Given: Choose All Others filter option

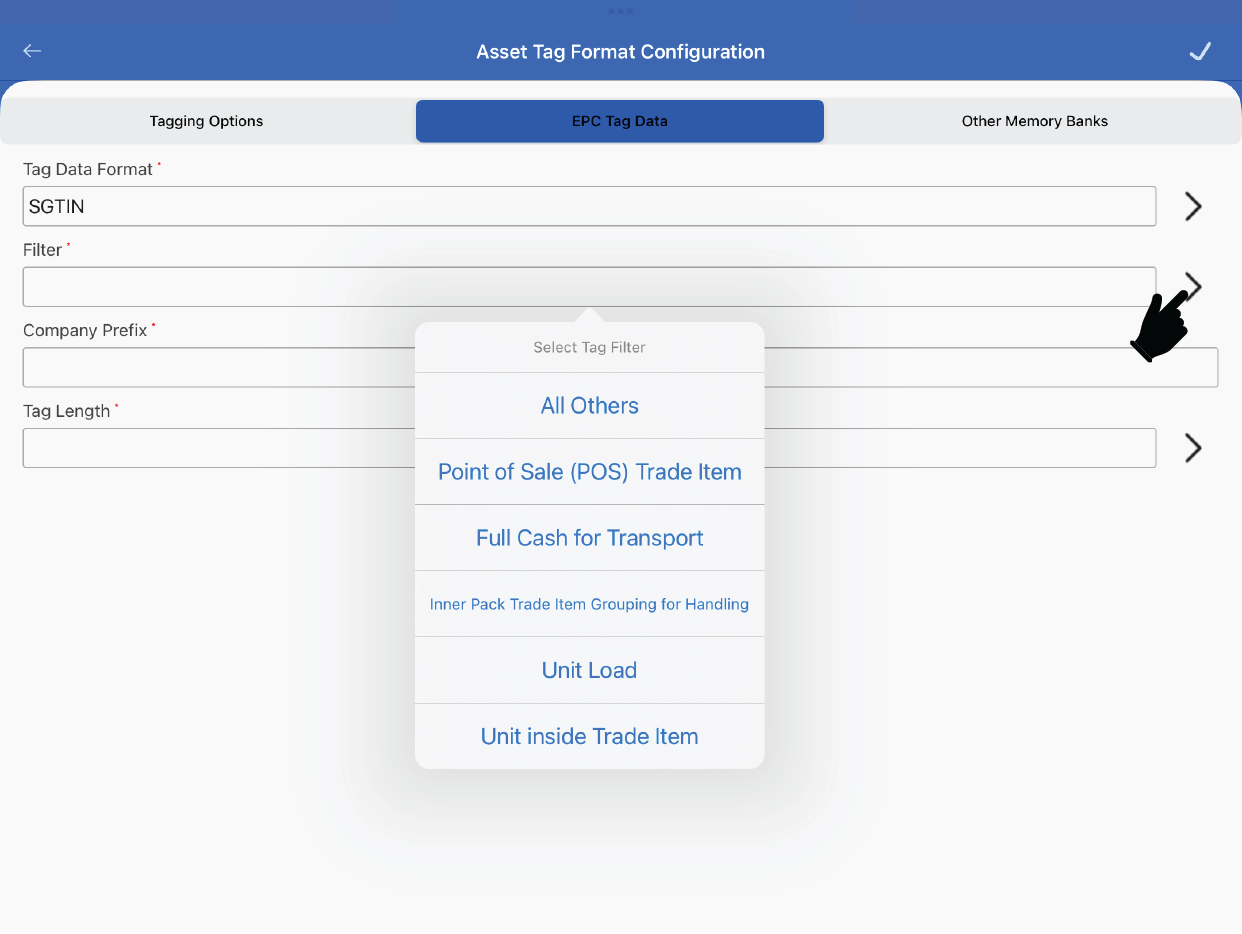Looking at the screenshot, I should tap(590, 405).
